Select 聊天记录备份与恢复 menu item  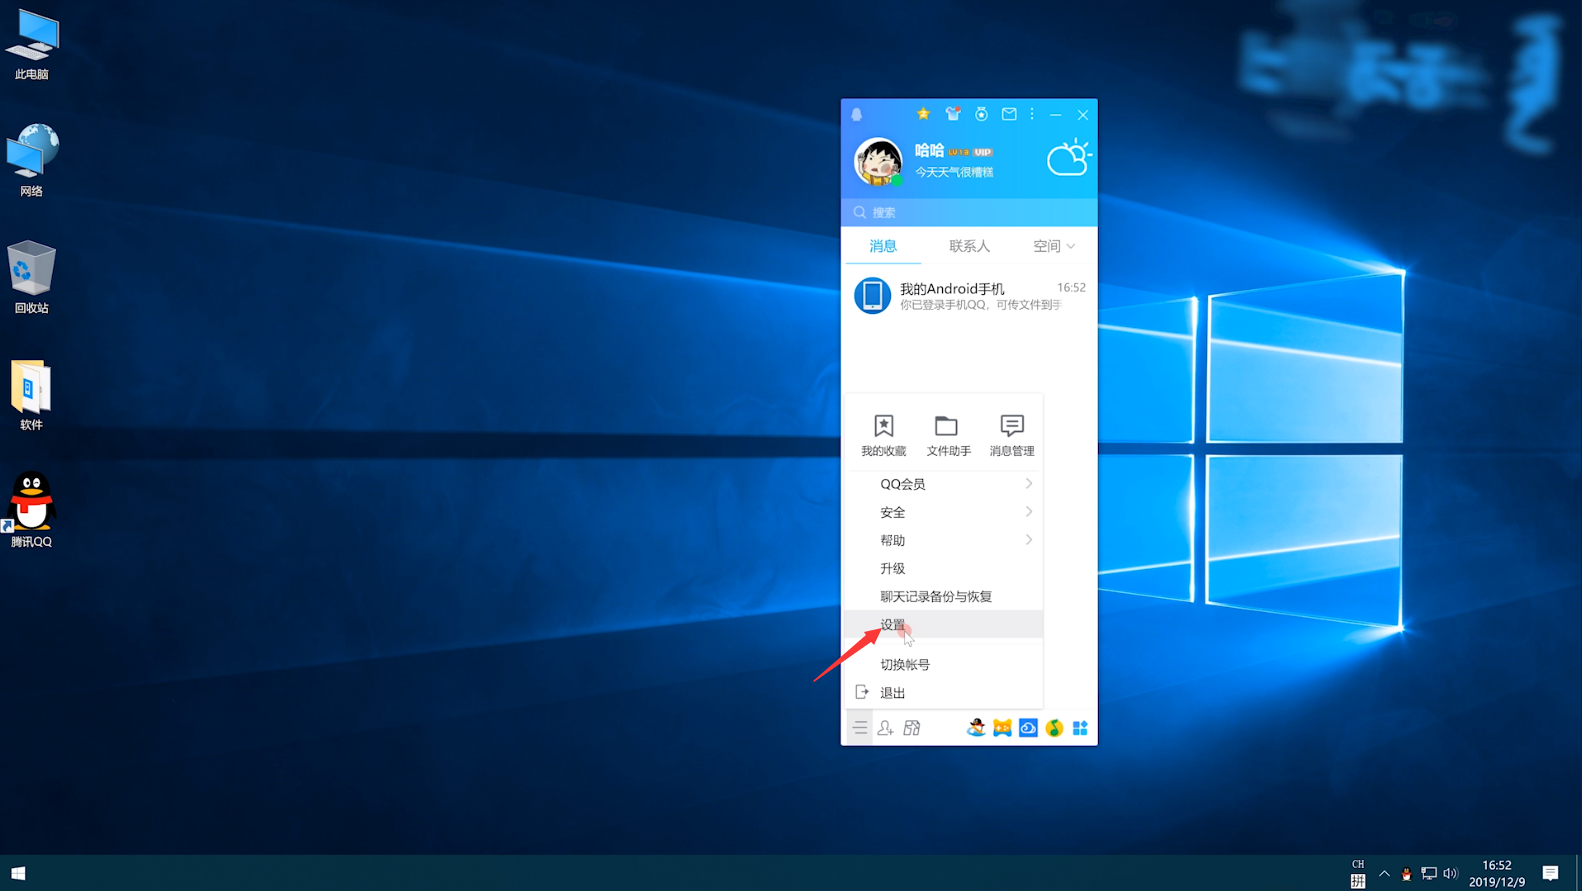tap(944, 596)
